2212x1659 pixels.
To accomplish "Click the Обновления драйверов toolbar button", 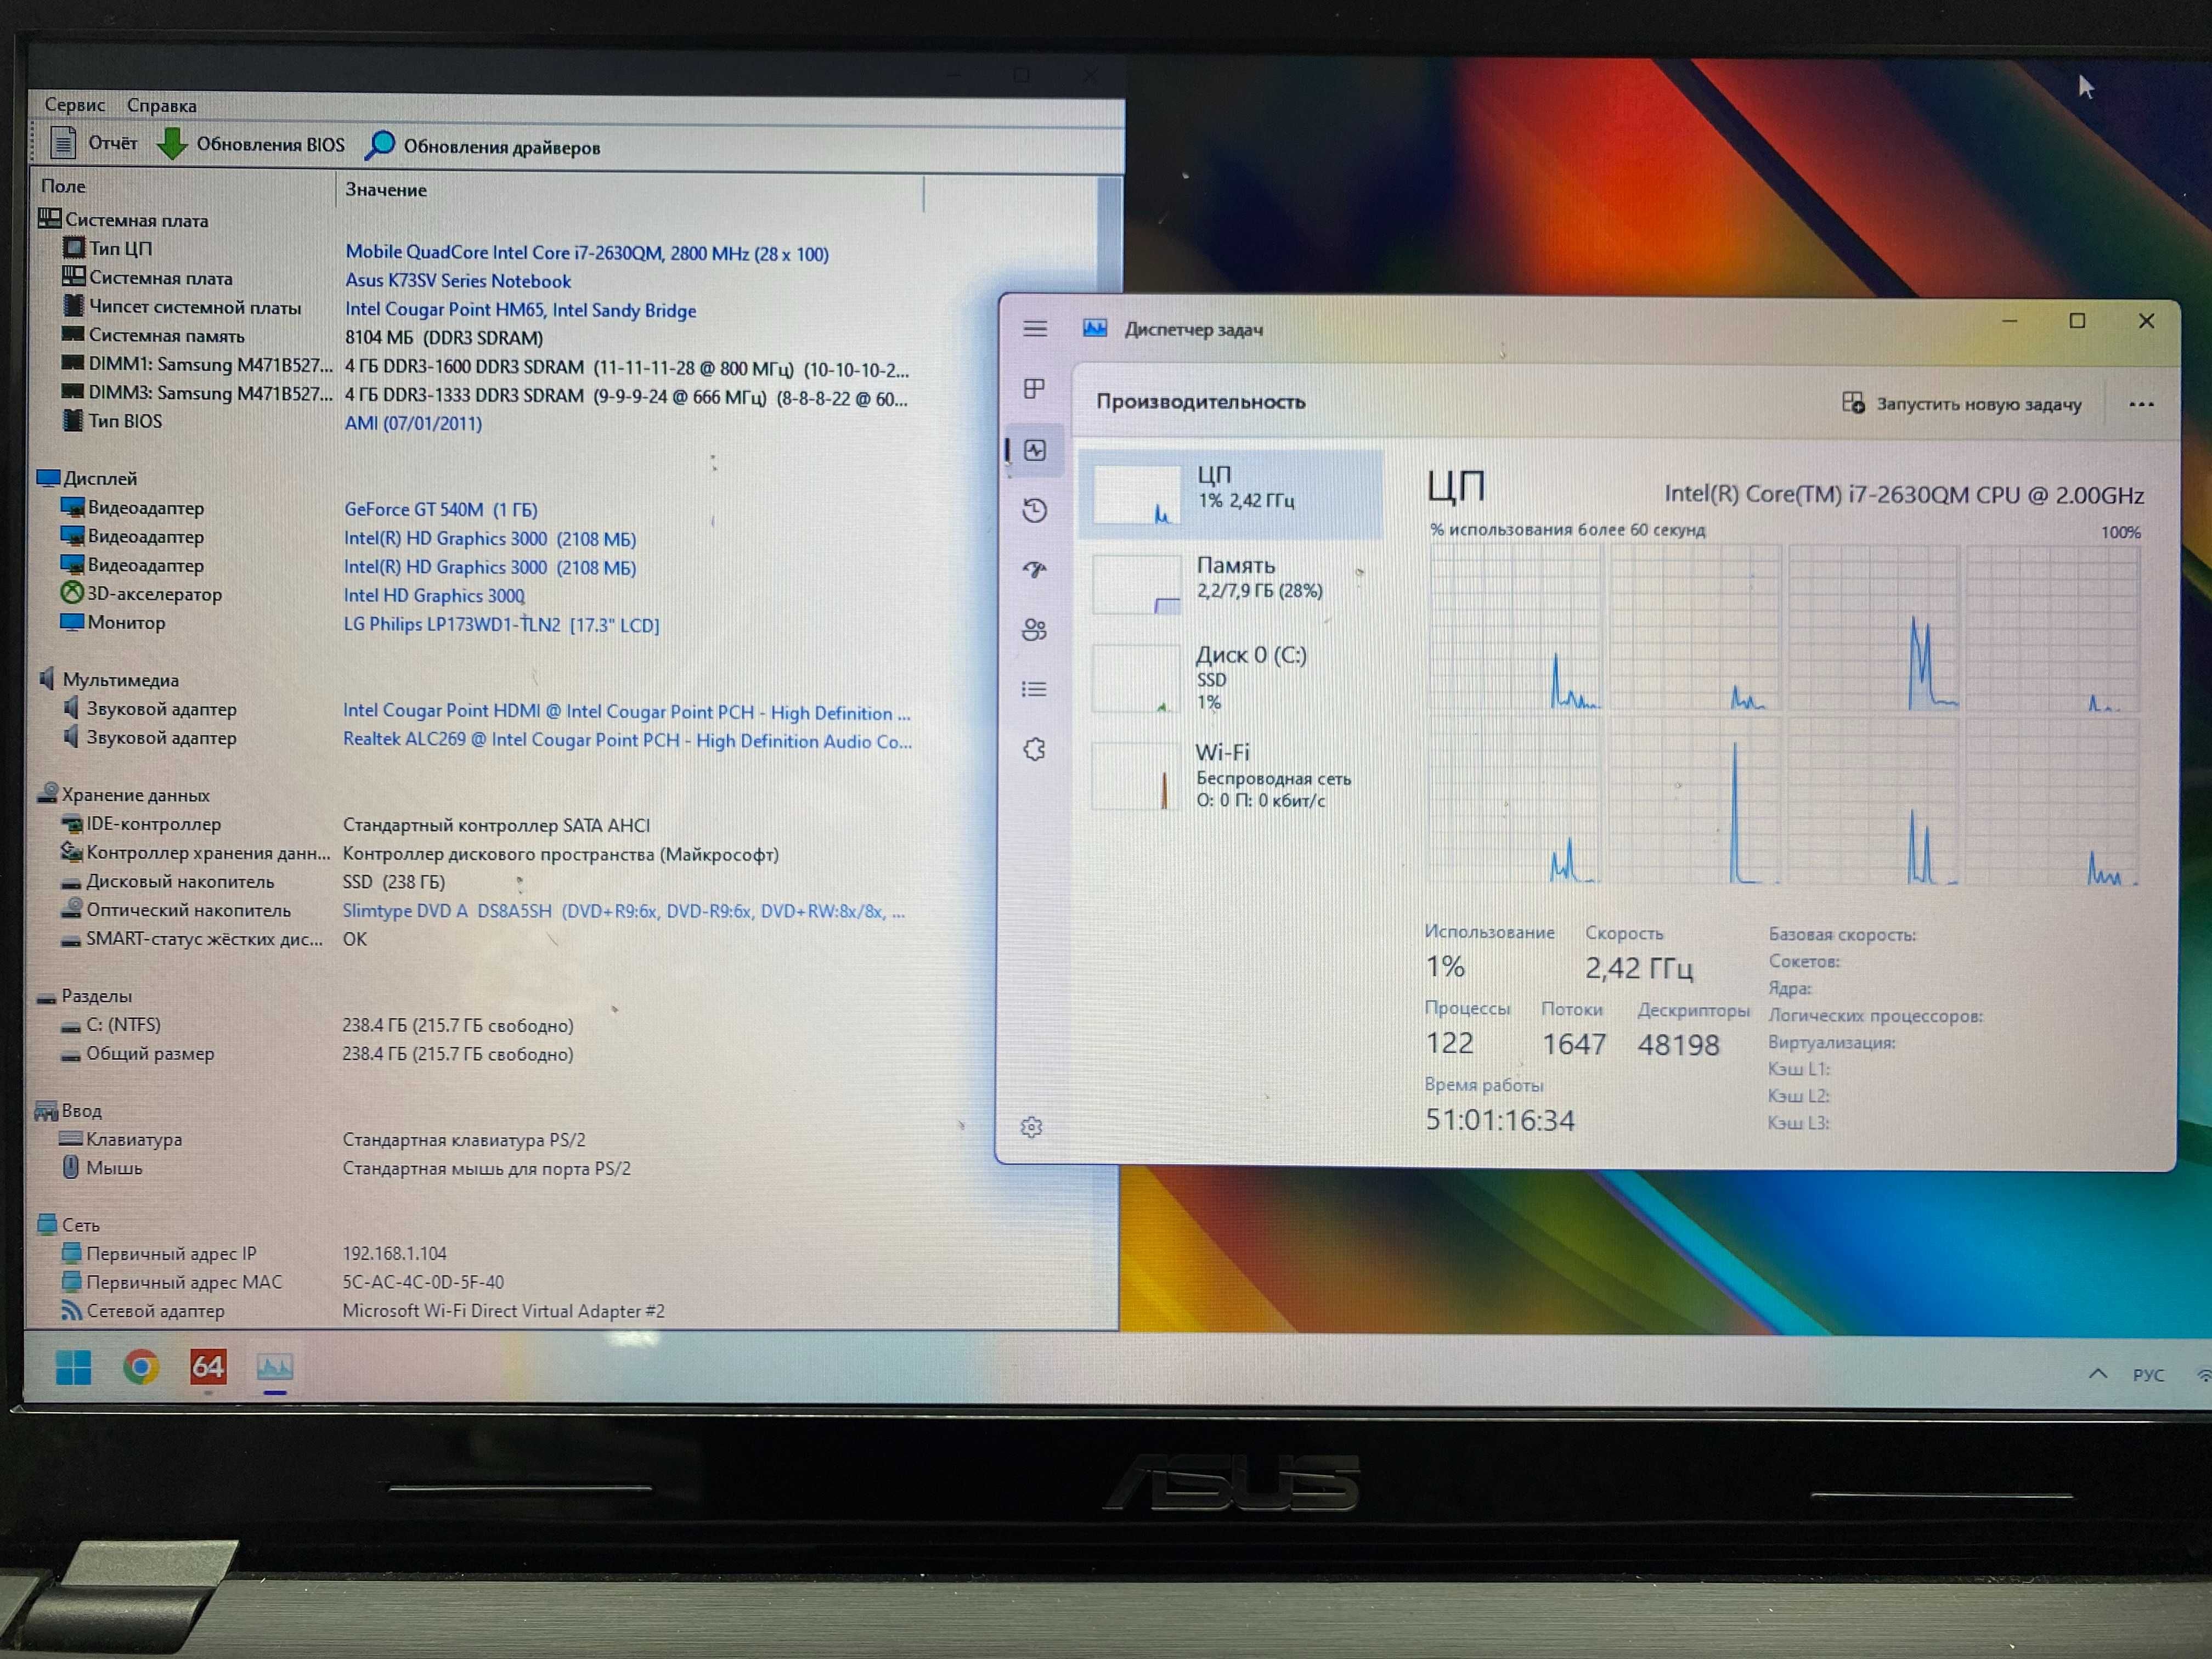I will point(483,146).
